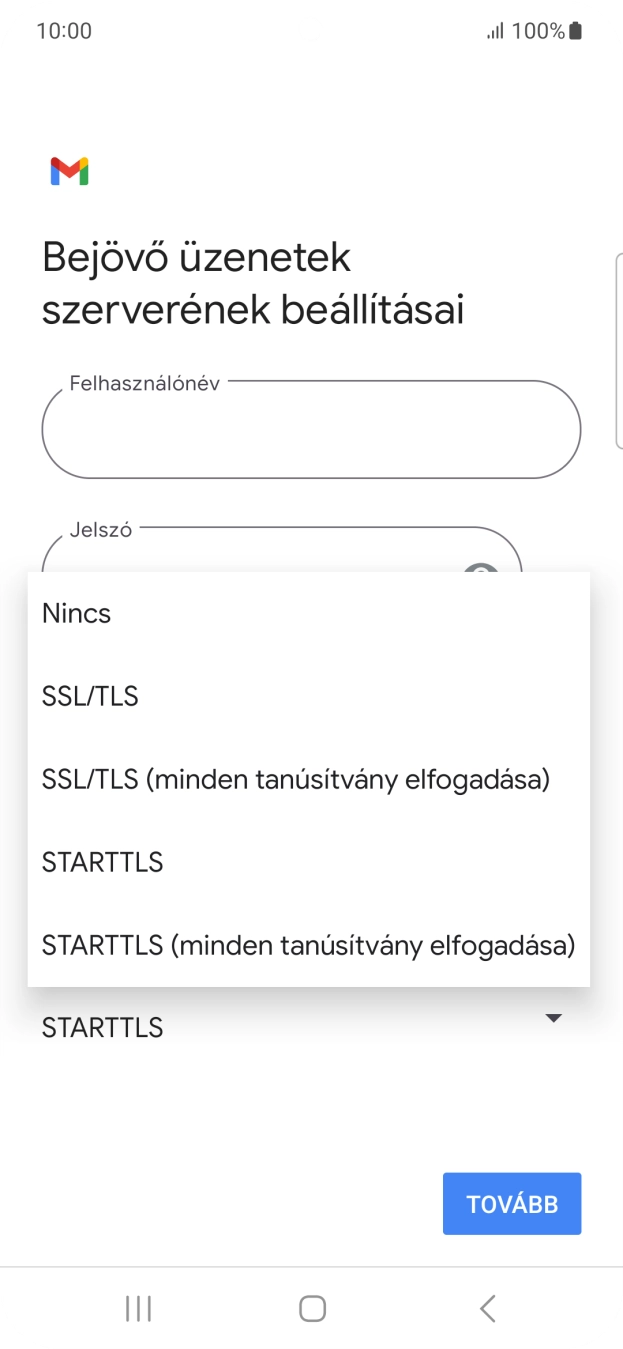
Task: Select SSL/TLS (minden tanúsítvány elfogadása)
Action: (295, 779)
